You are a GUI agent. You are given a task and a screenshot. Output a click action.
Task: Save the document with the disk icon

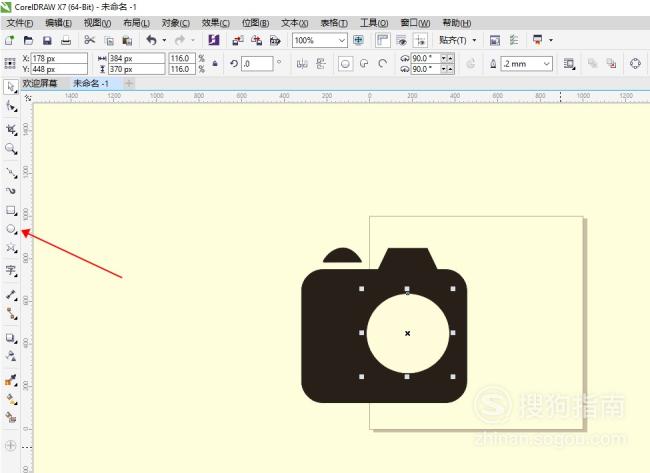coord(47,40)
